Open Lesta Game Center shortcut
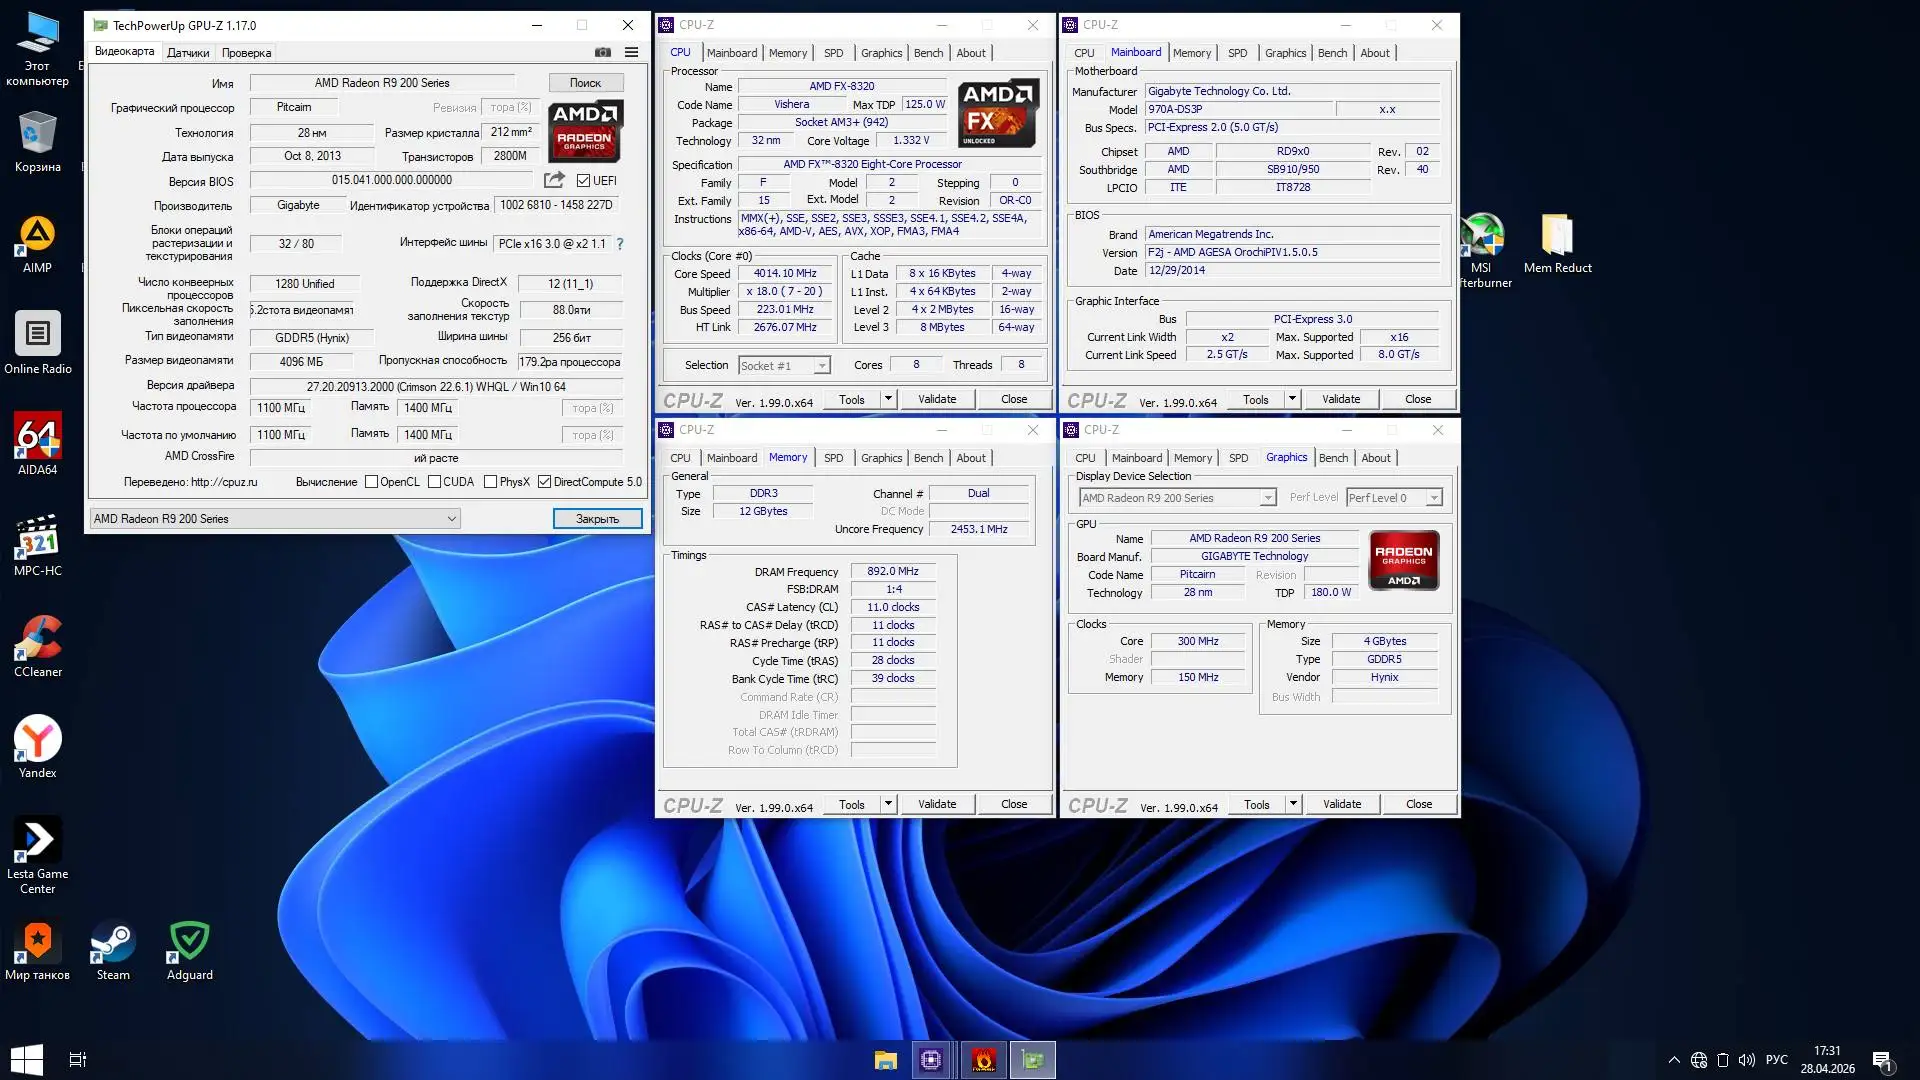The height and width of the screenshot is (1080, 1920). tap(37, 855)
